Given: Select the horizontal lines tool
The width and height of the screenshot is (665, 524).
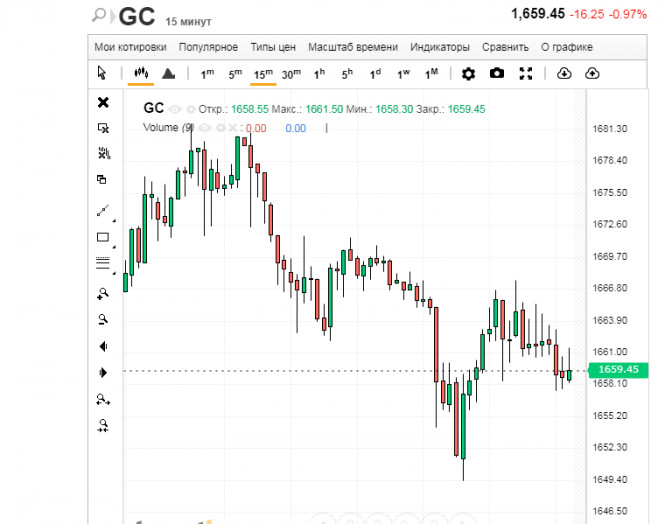Looking at the screenshot, I should point(103,263).
